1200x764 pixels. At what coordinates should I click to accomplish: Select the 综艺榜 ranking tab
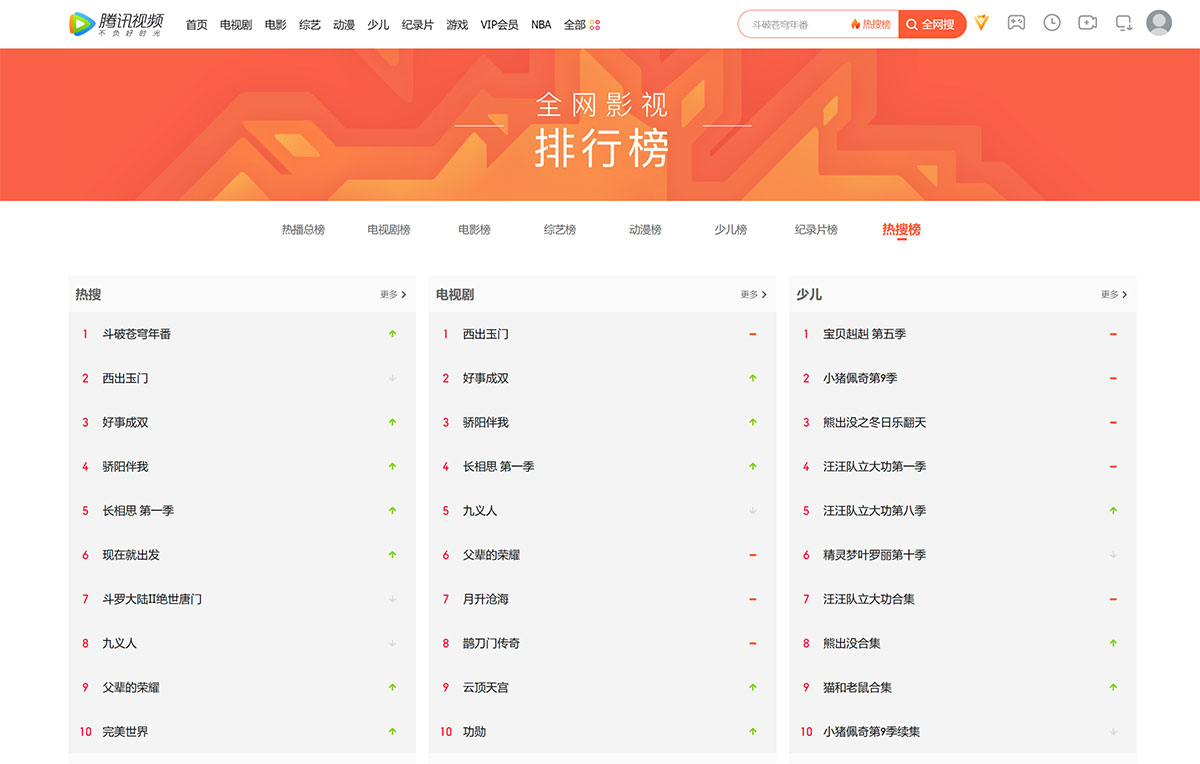(x=557, y=229)
